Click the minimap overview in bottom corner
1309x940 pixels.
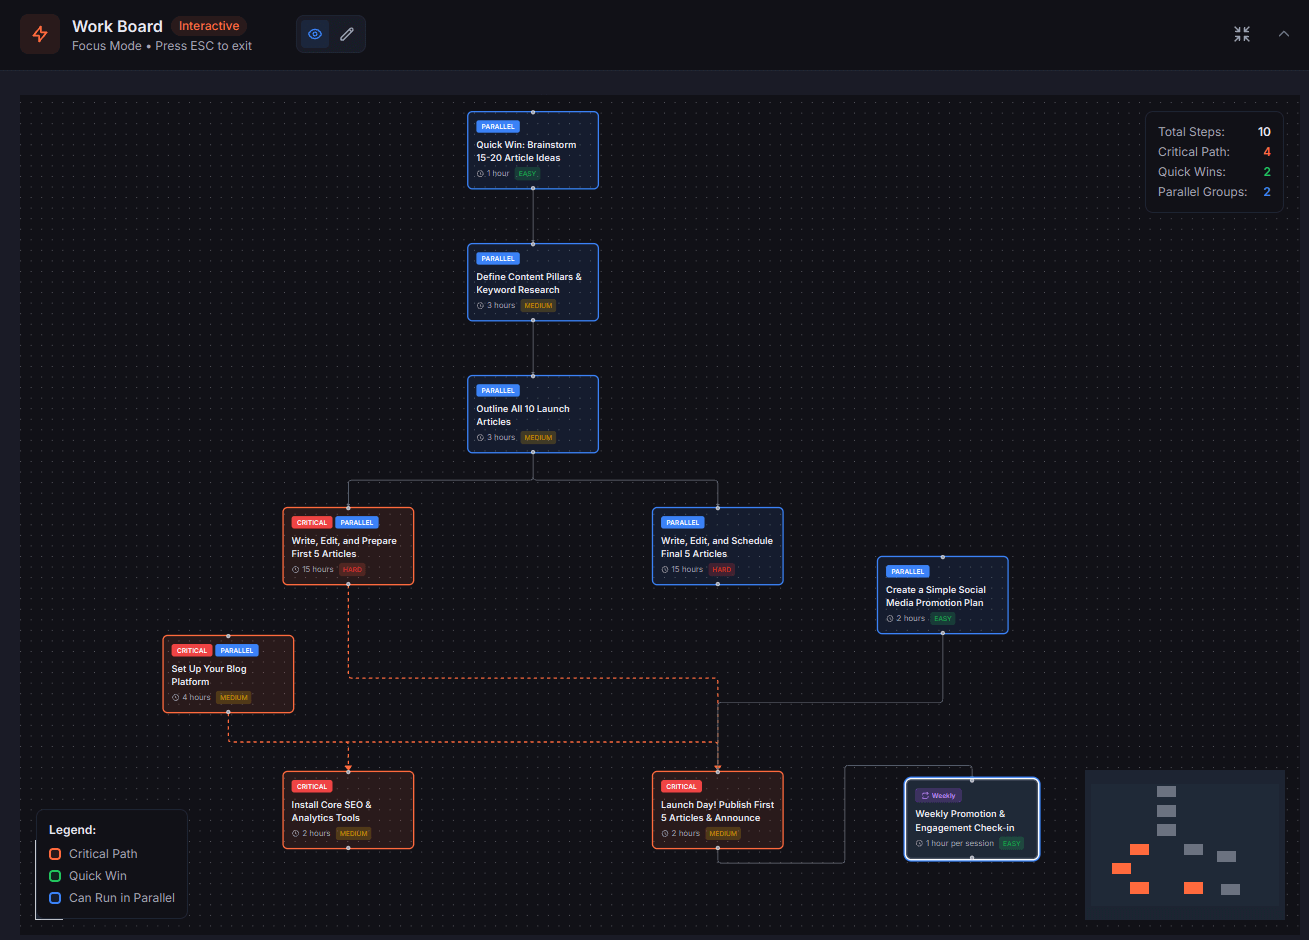[1184, 845]
